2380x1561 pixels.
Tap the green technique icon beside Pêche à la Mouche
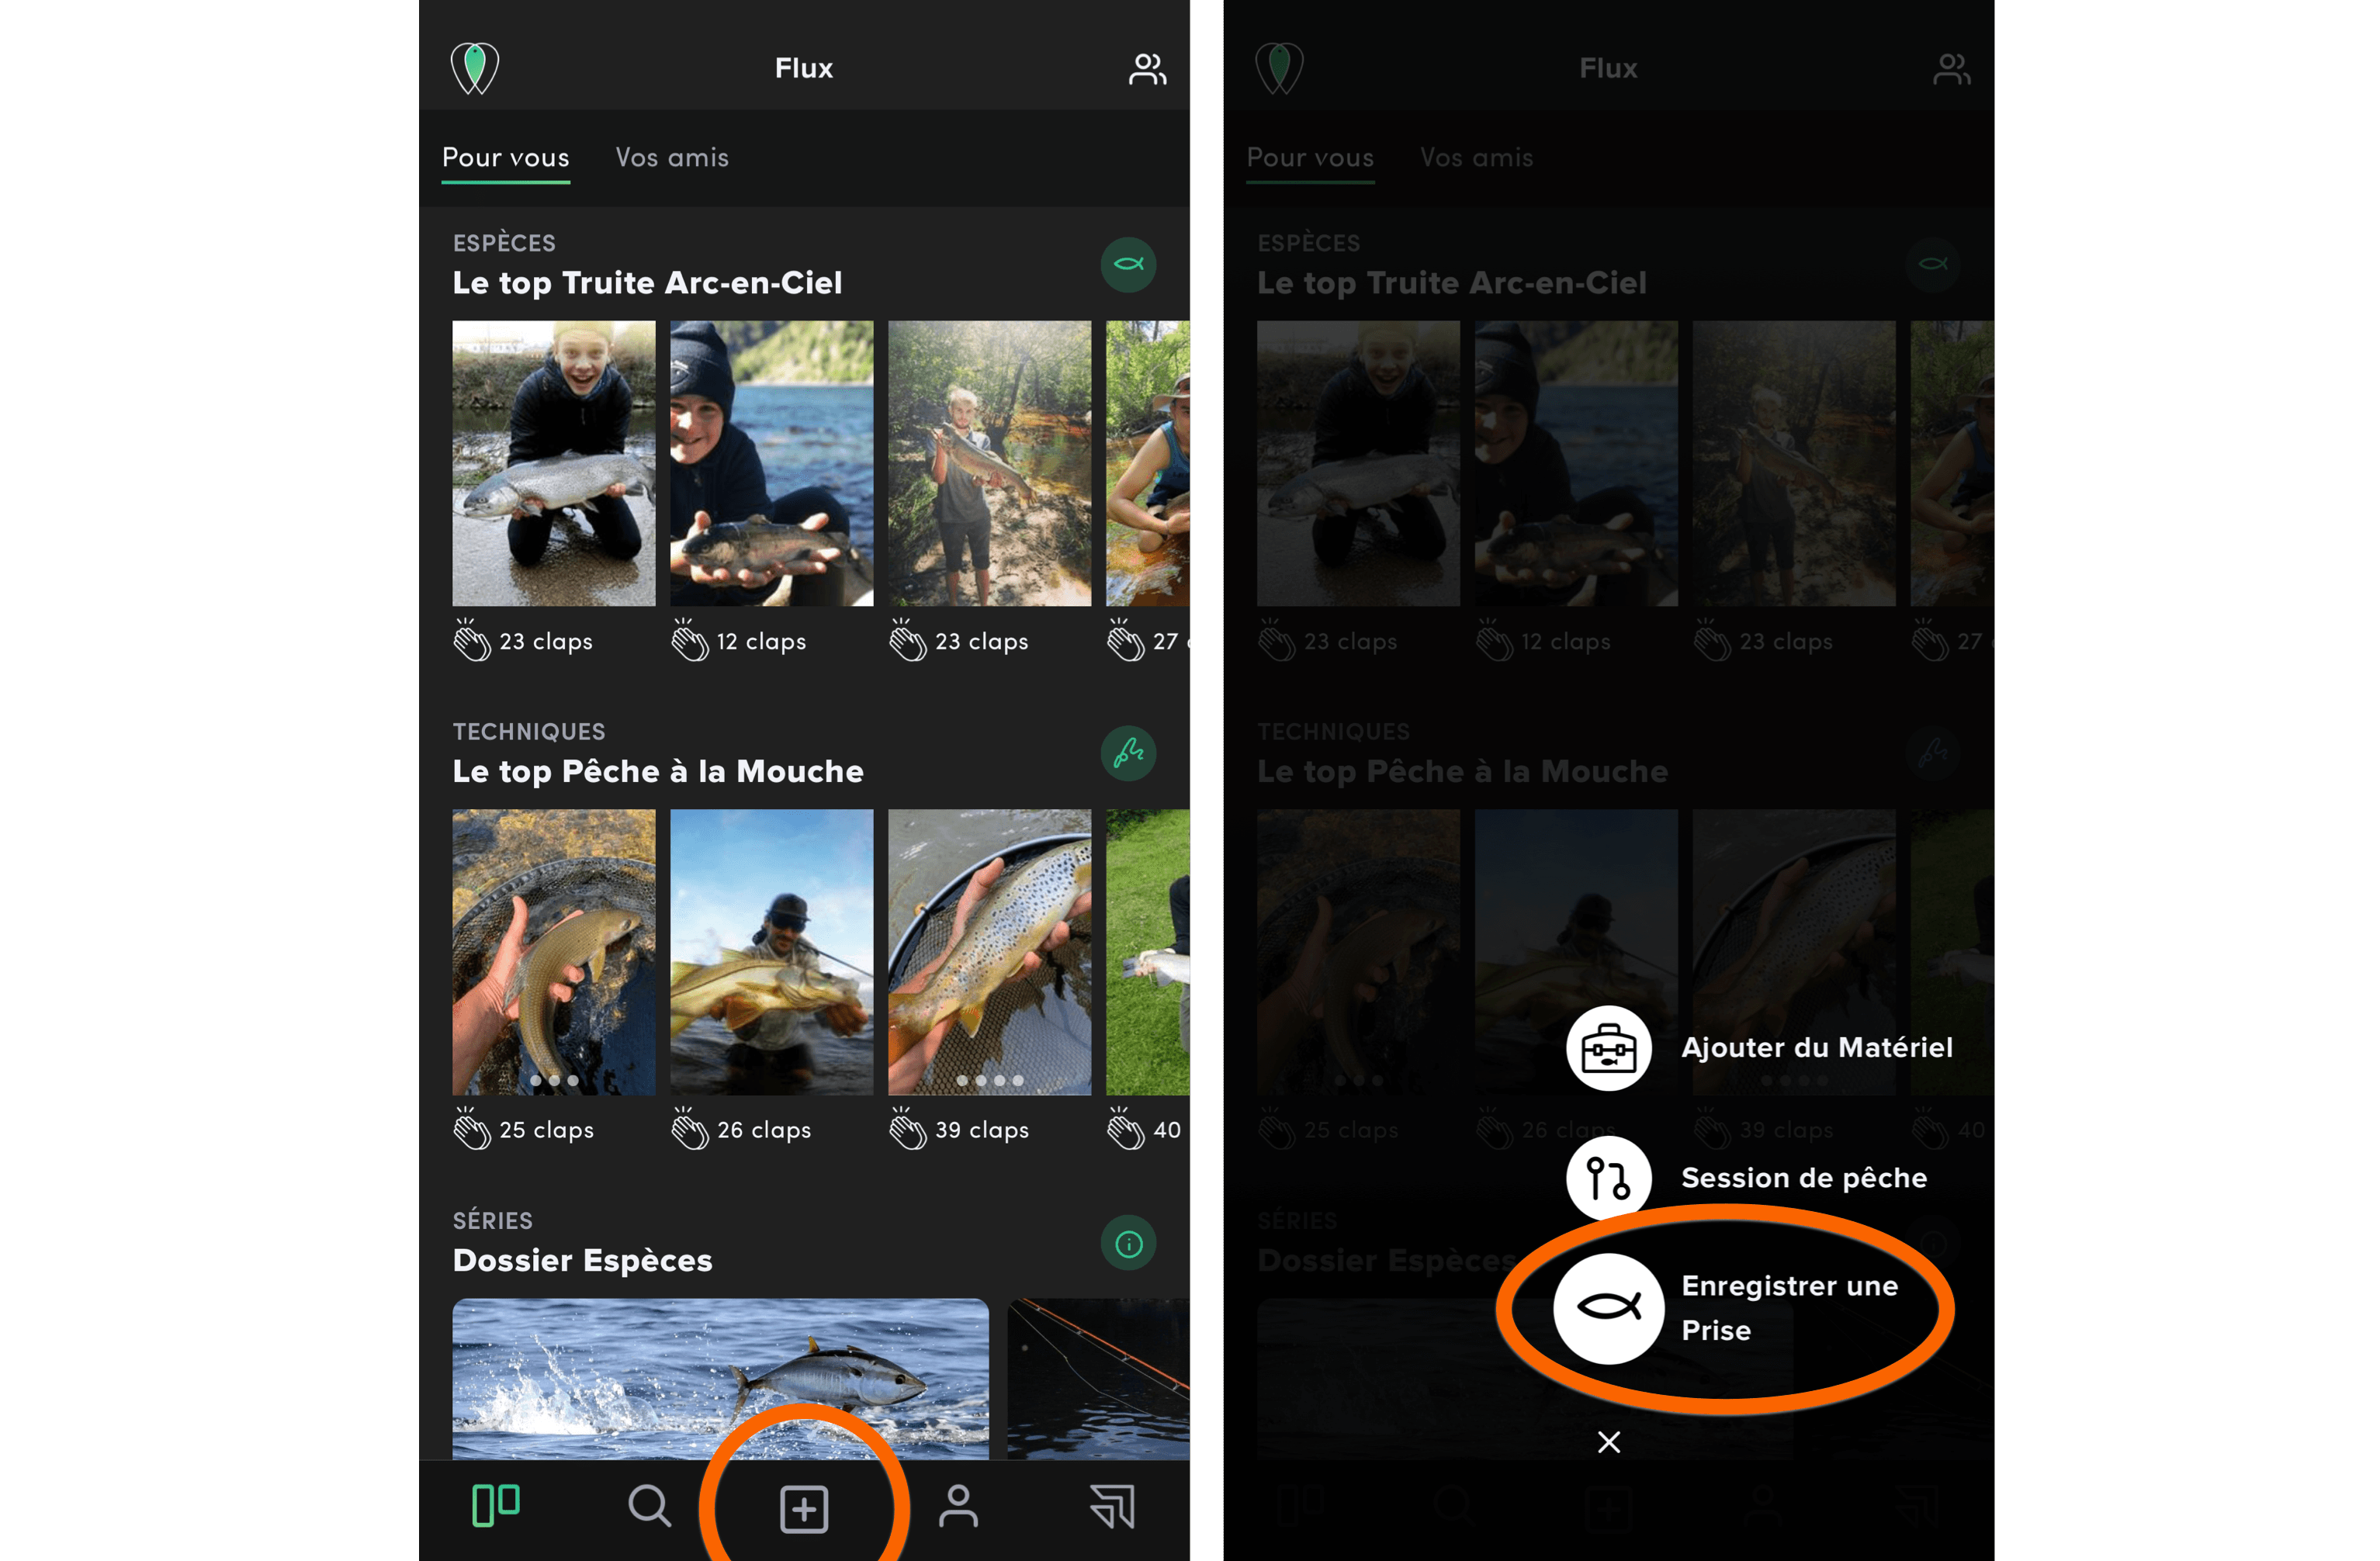(x=1129, y=753)
